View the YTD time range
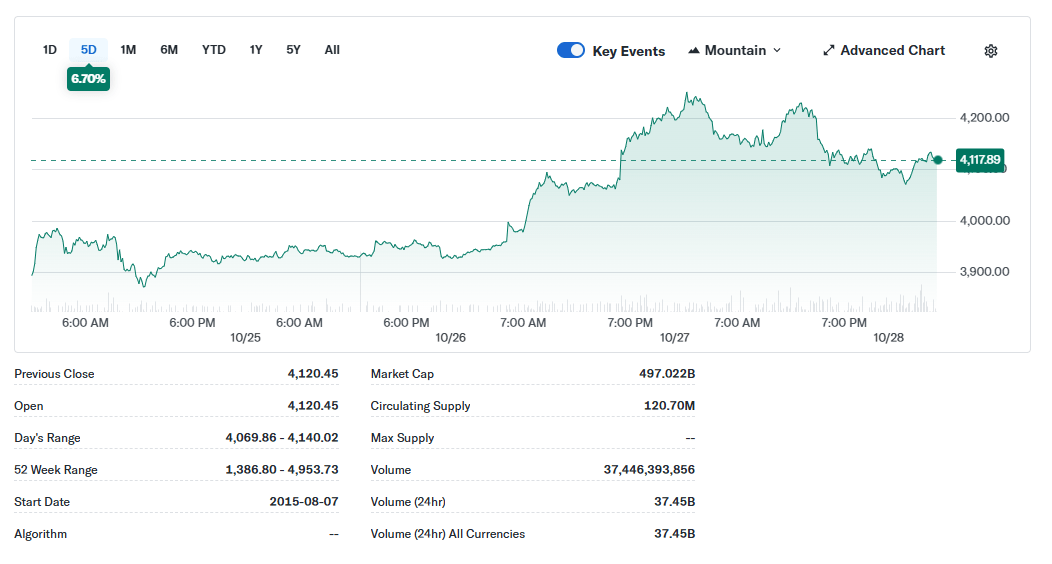Image resolution: width=1052 pixels, height=564 pixels. click(214, 50)
